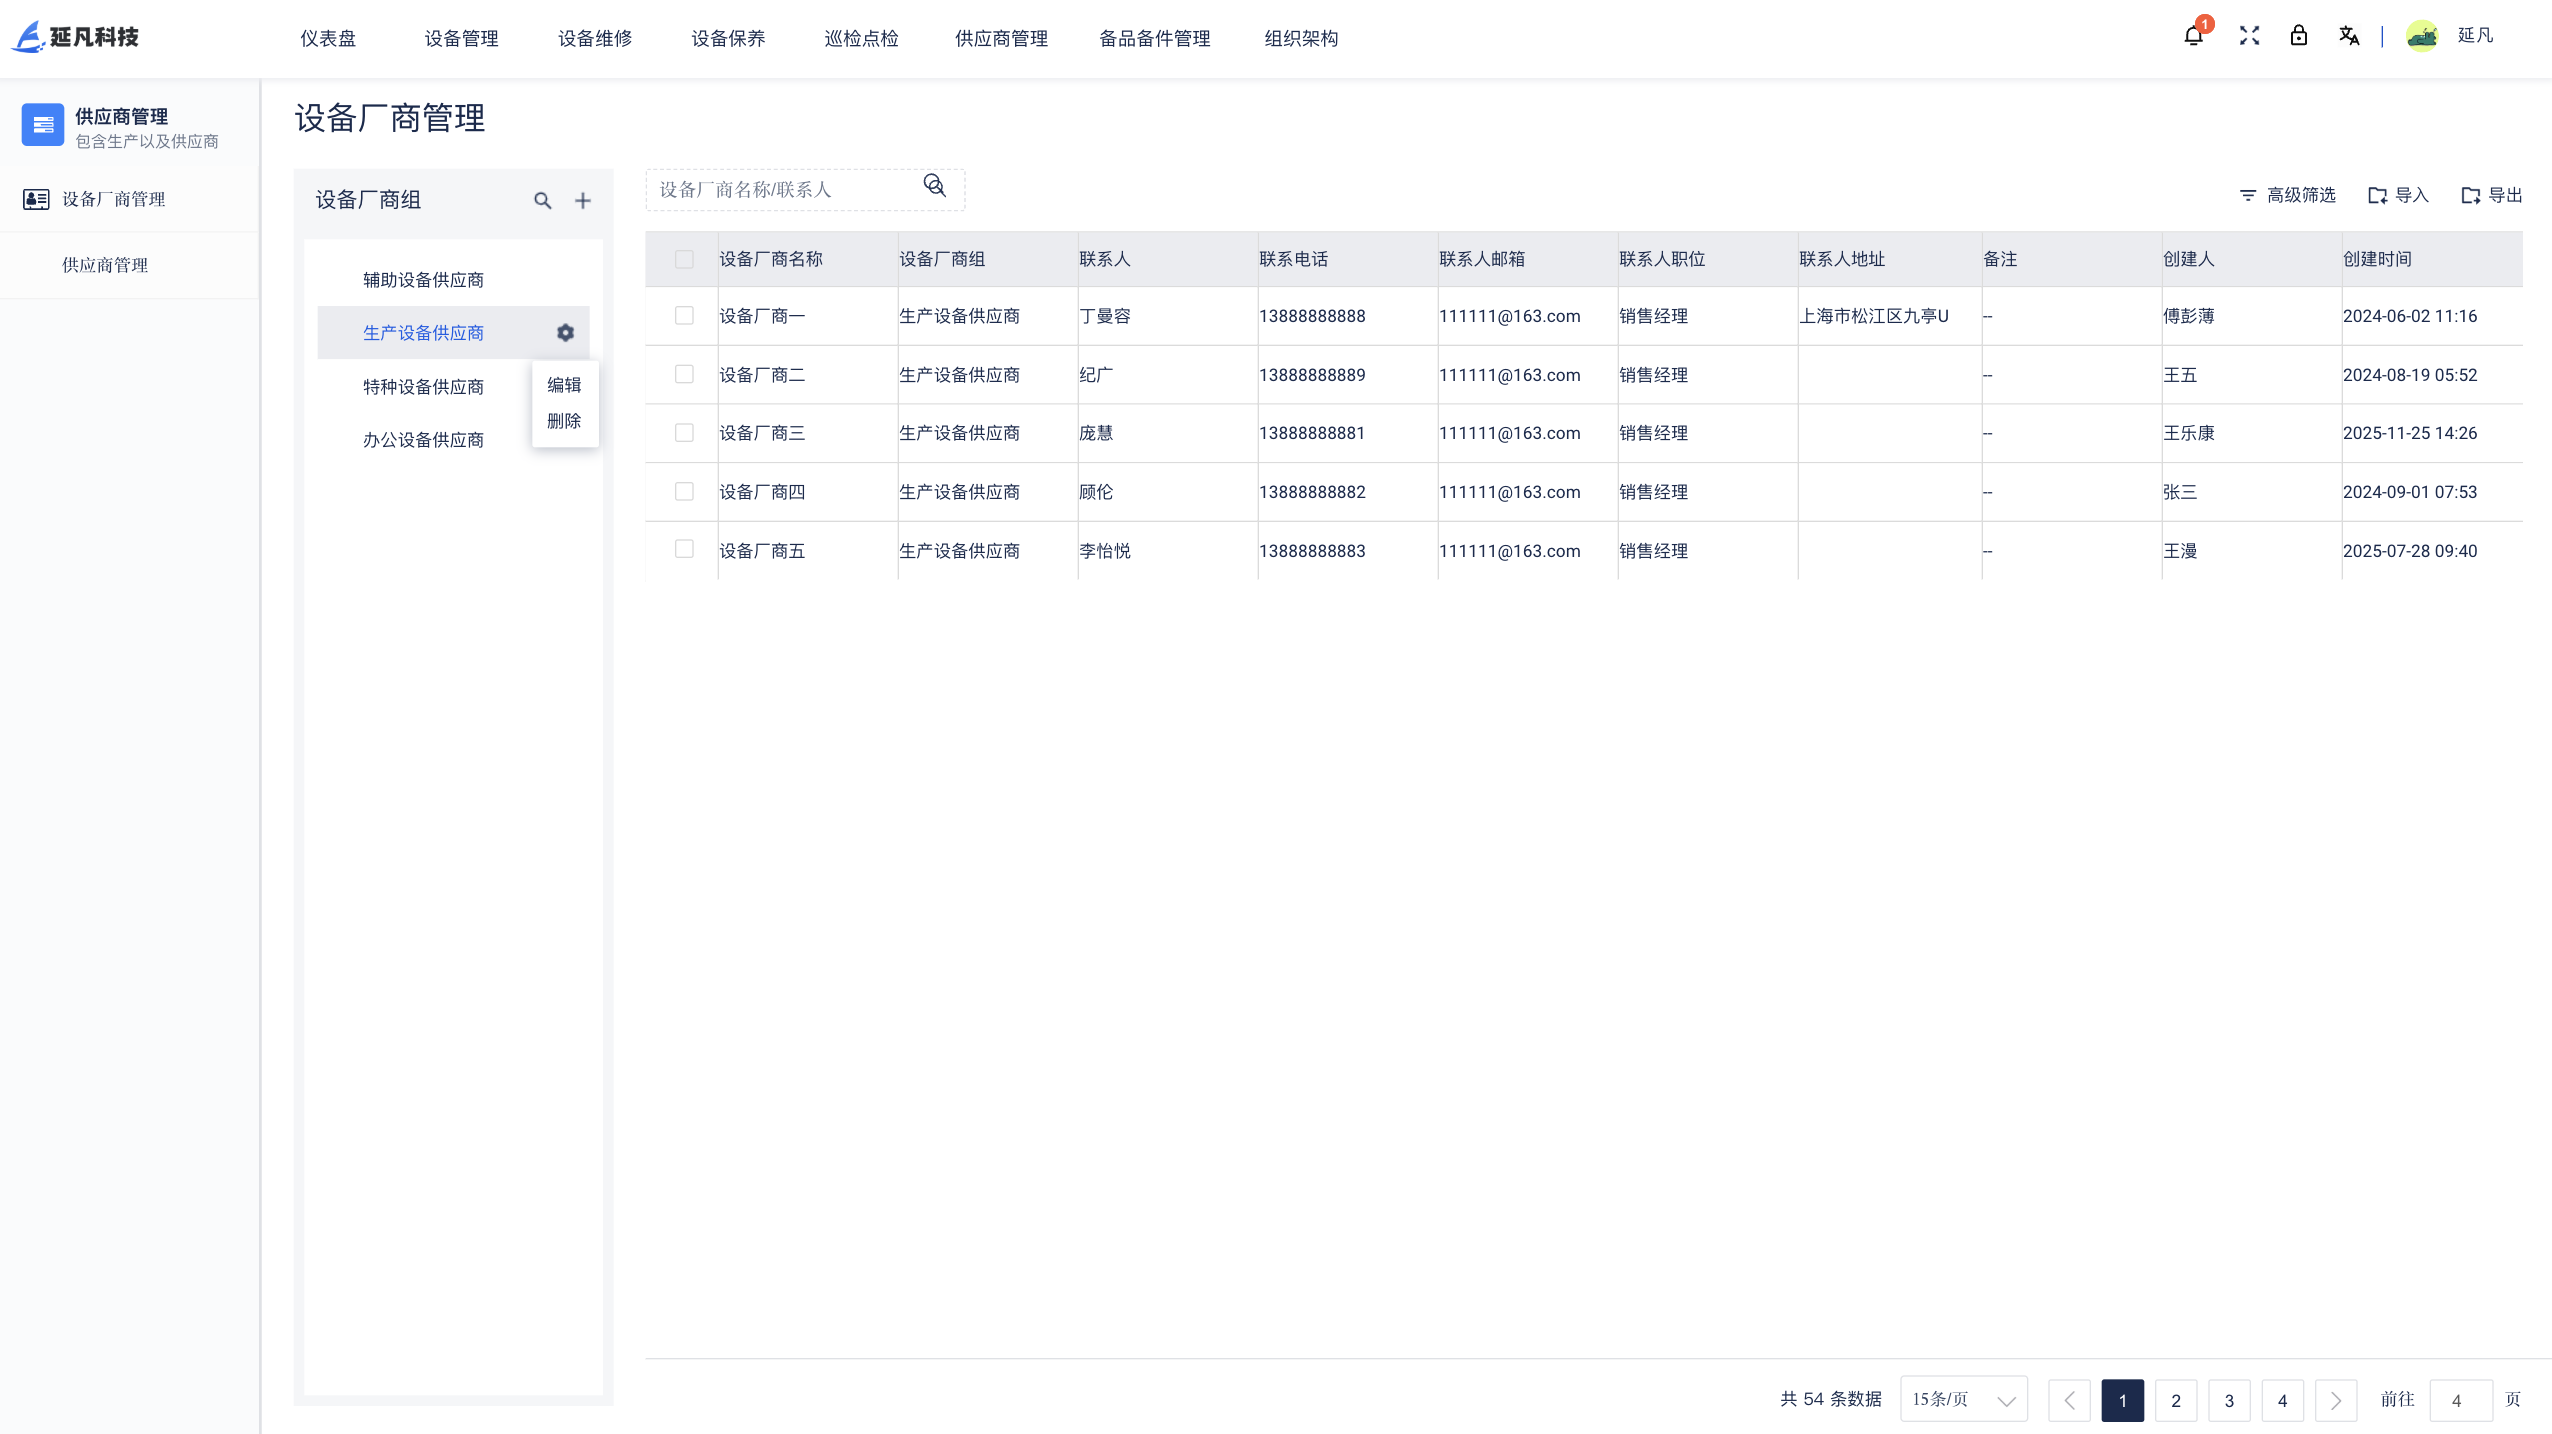This screenshot has height=1434, width=2552.
Task: Open the notification bell icon
Action: (2193, 36)
